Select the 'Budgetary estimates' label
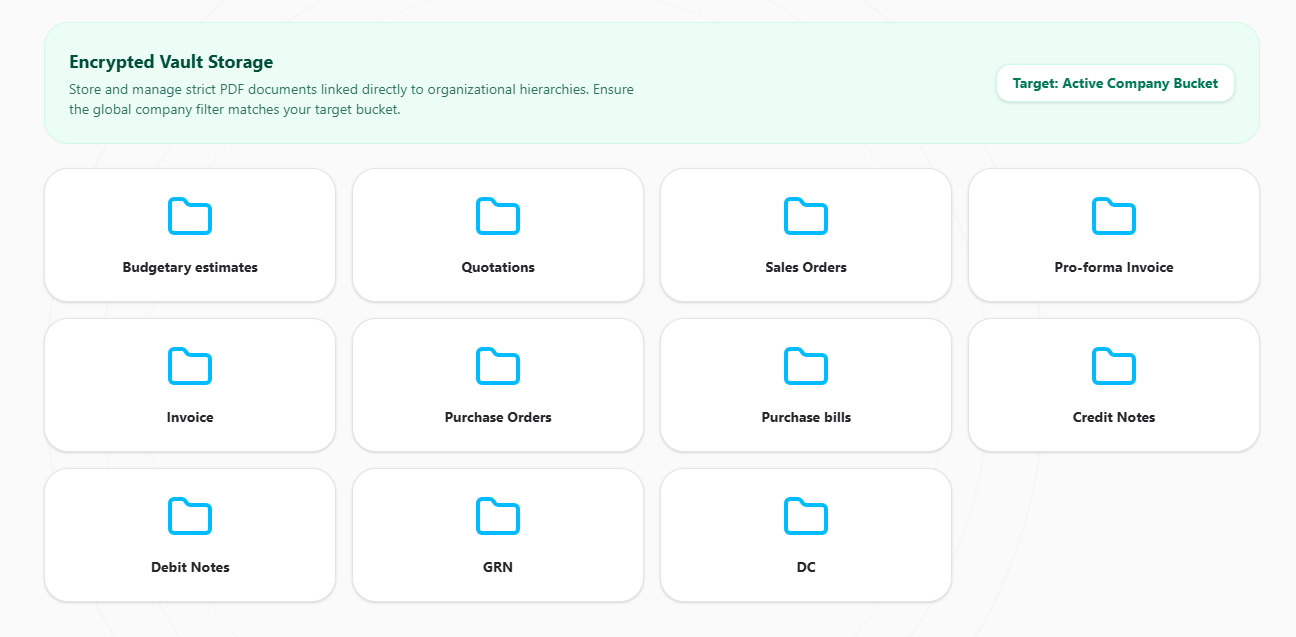Viewport: 1296px width, 637px height. click(190, 267)
